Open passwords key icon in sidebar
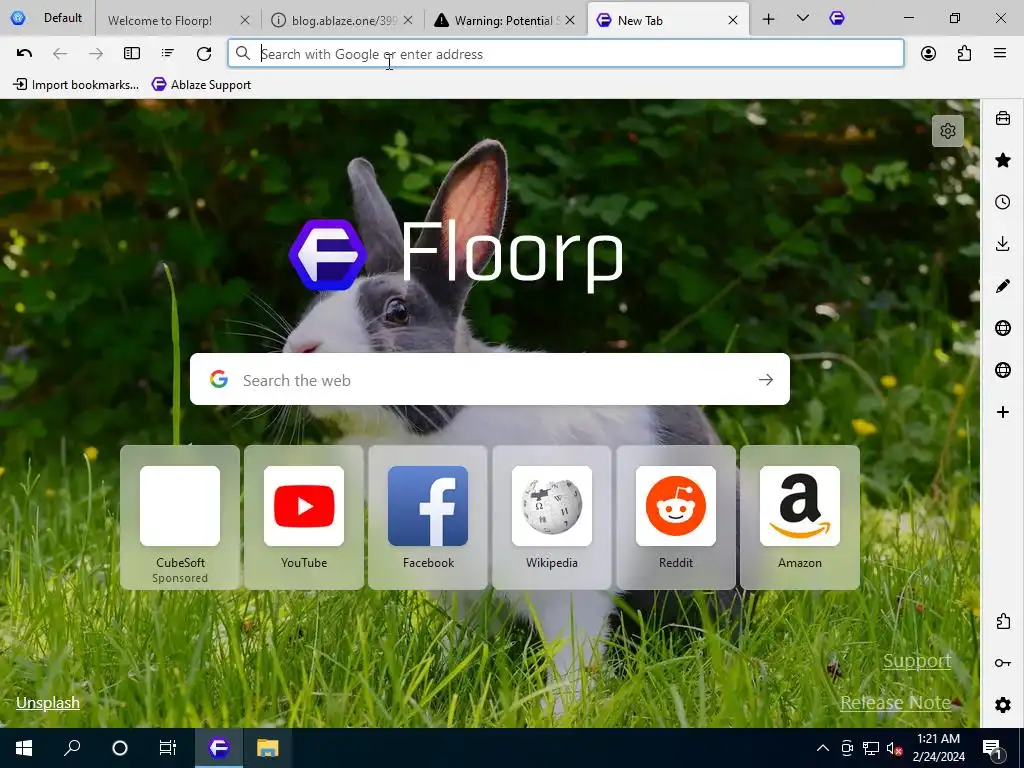1024x768 pixels. click(x=1002, y=663)
